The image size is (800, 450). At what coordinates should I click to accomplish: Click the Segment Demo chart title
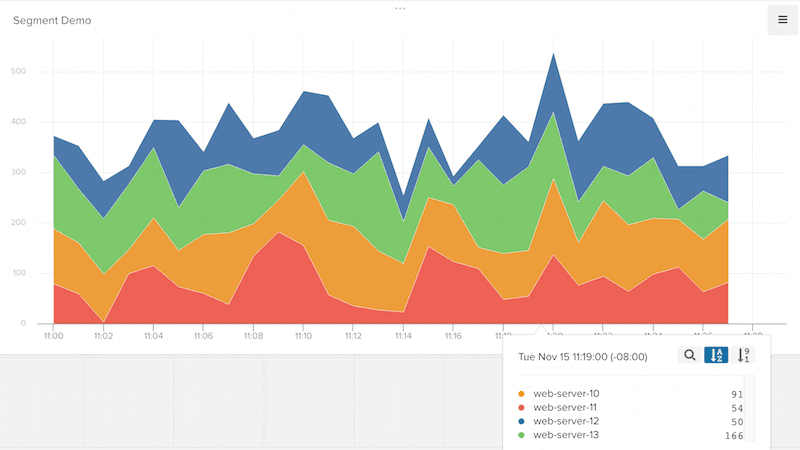(x=52, y=20)
